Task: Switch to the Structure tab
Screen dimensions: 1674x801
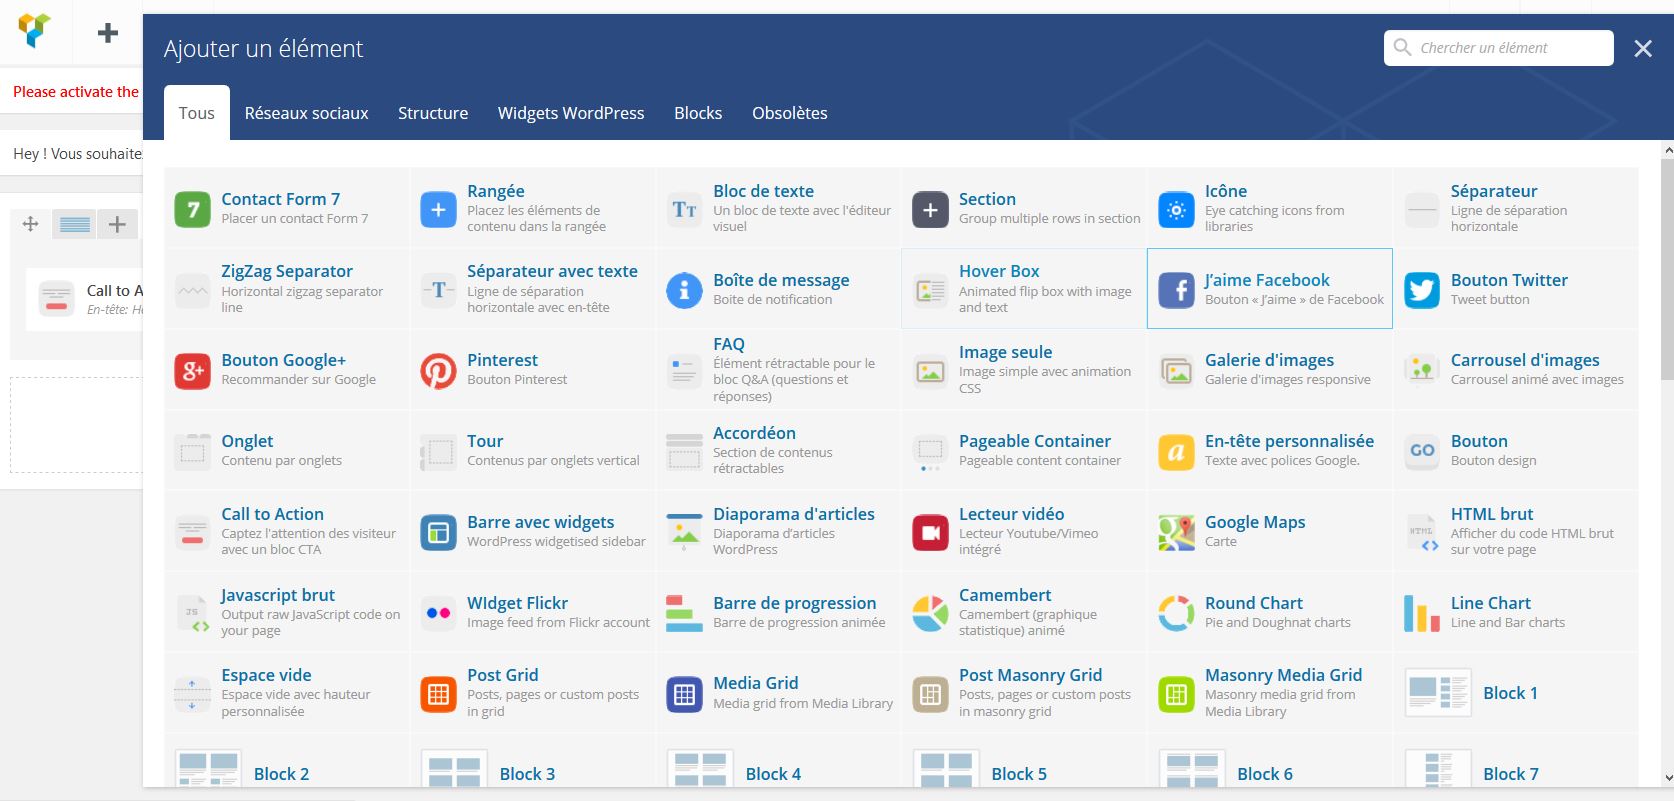Action: coord(433,113)
